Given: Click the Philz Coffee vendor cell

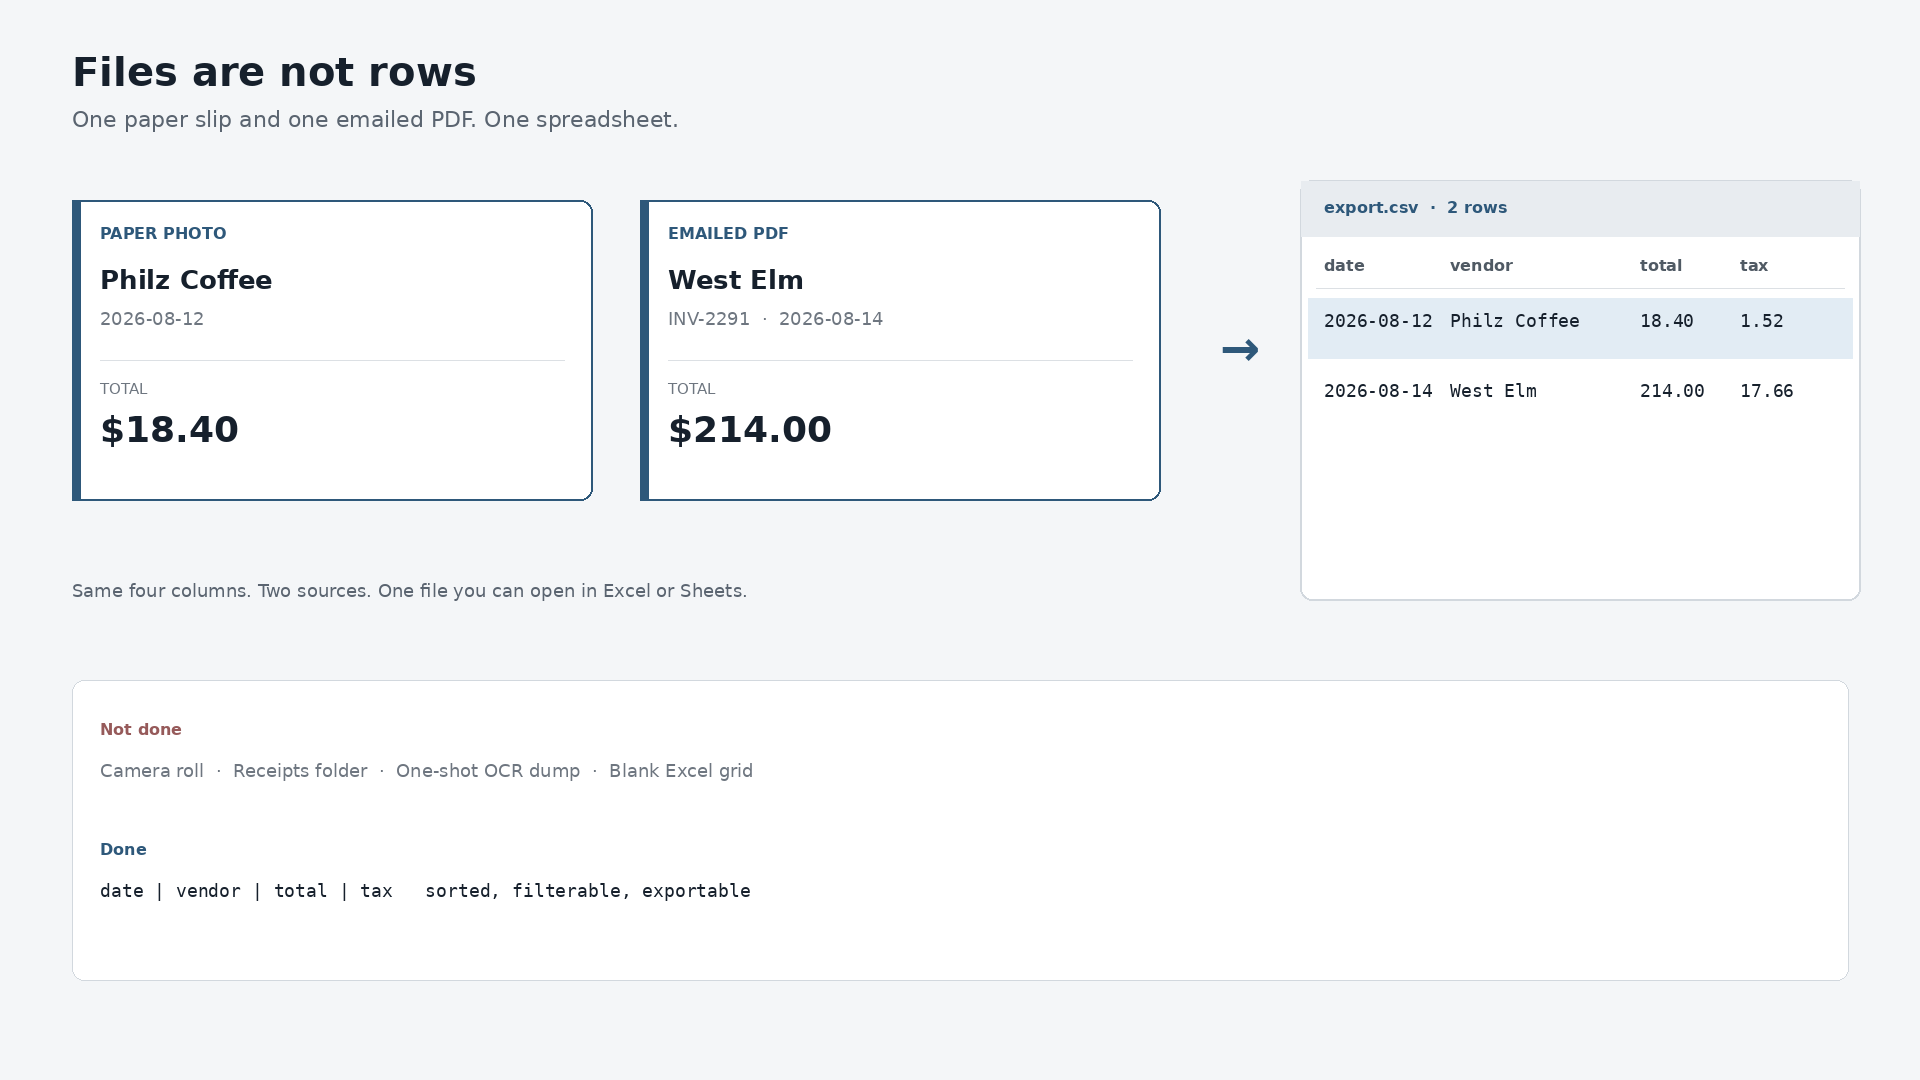Looking at the screenshot, I should pyautogui.click(x=1515, y=321).
